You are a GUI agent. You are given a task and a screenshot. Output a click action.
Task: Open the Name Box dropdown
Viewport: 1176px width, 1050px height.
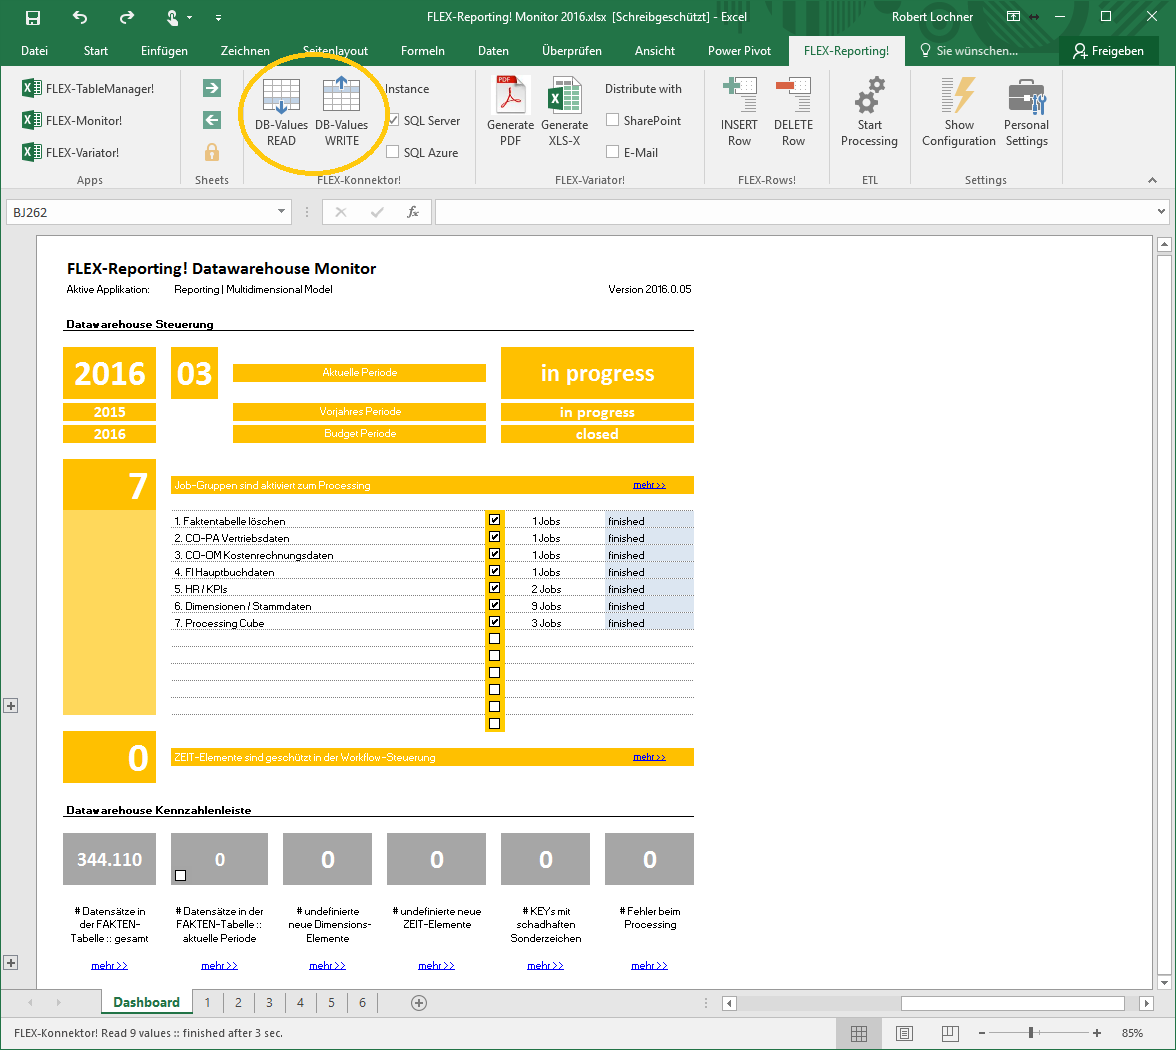pyautogui.click(x=283, y=212)
